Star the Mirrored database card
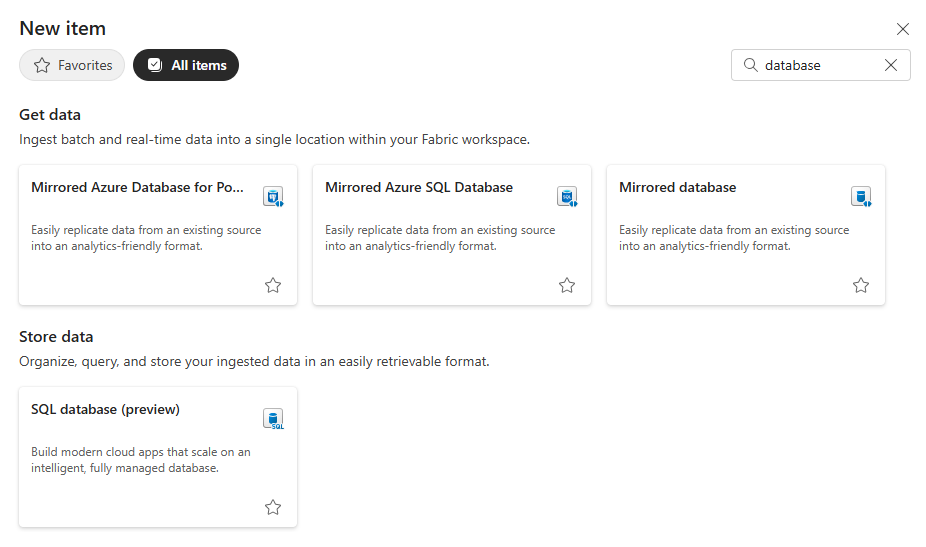Viewport: 926px width, 547px height. click(861, 285)
